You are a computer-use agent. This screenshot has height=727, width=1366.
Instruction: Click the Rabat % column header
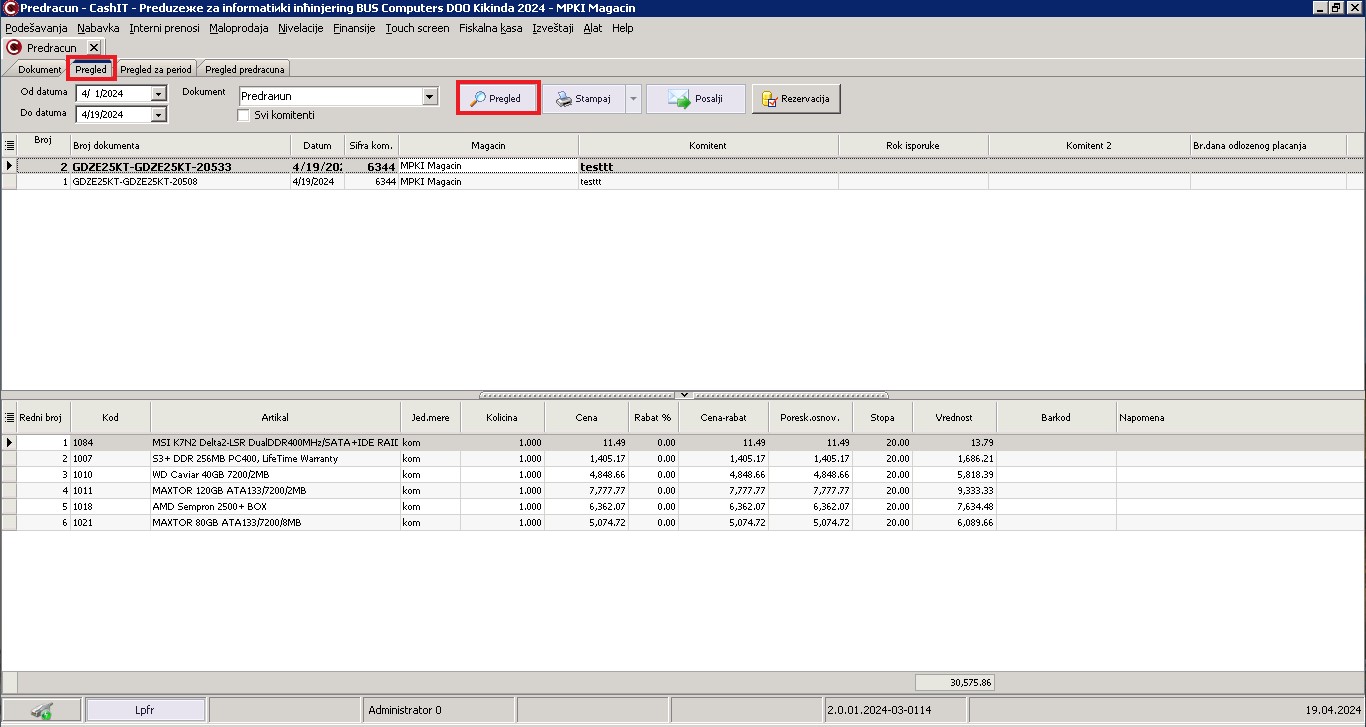pos(653,416)
